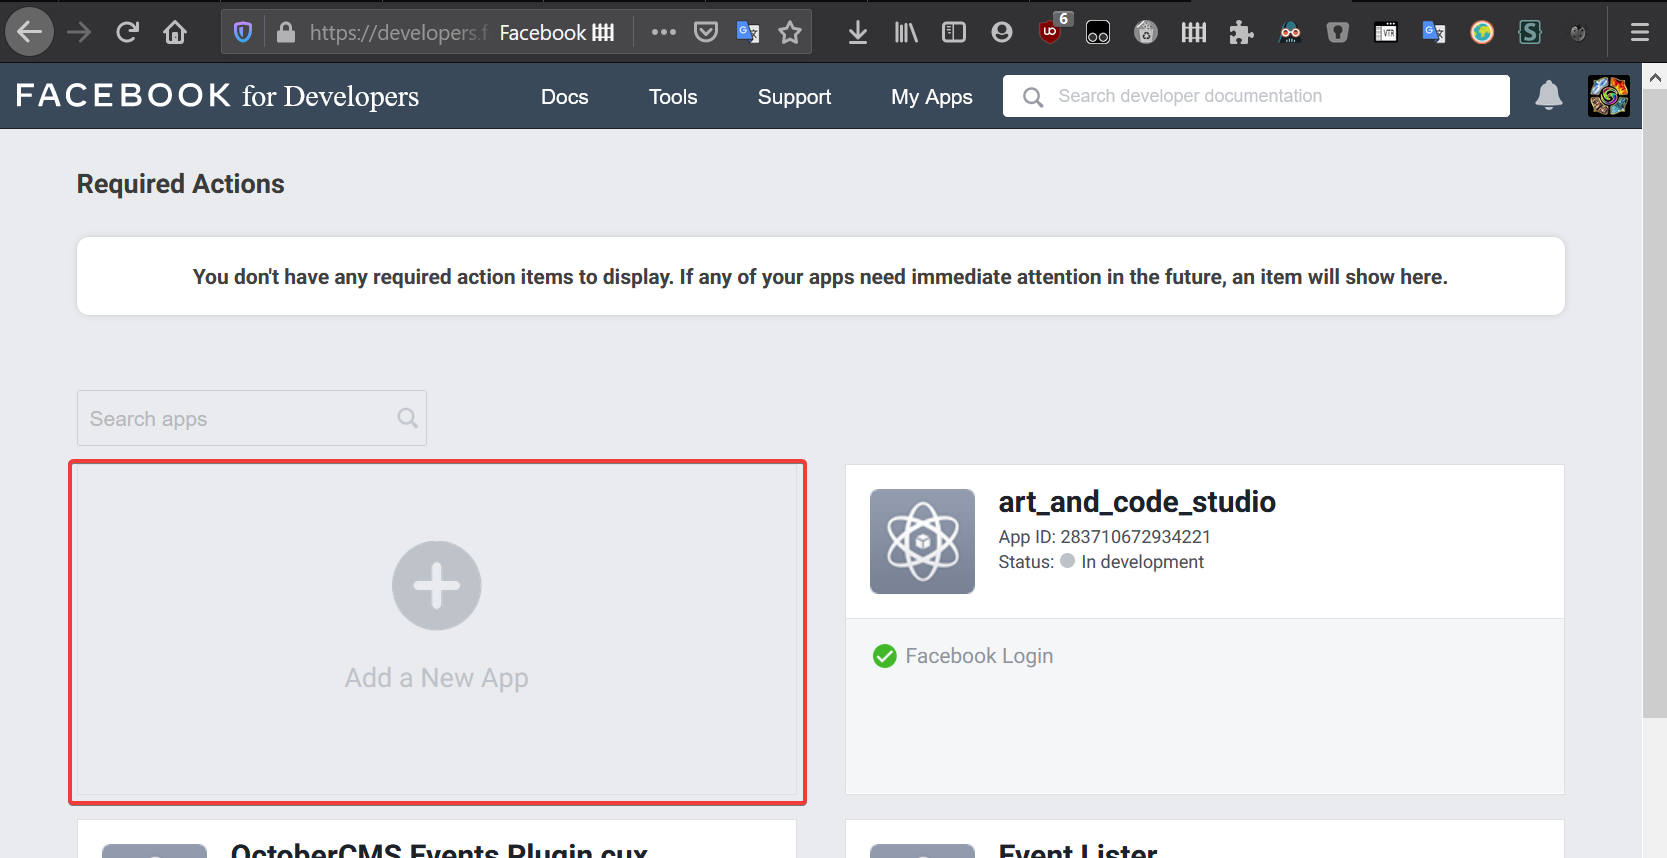1667x858 pixels.
Task: Focus the Search developer documentation field
Action: [x=1256, y=96]
